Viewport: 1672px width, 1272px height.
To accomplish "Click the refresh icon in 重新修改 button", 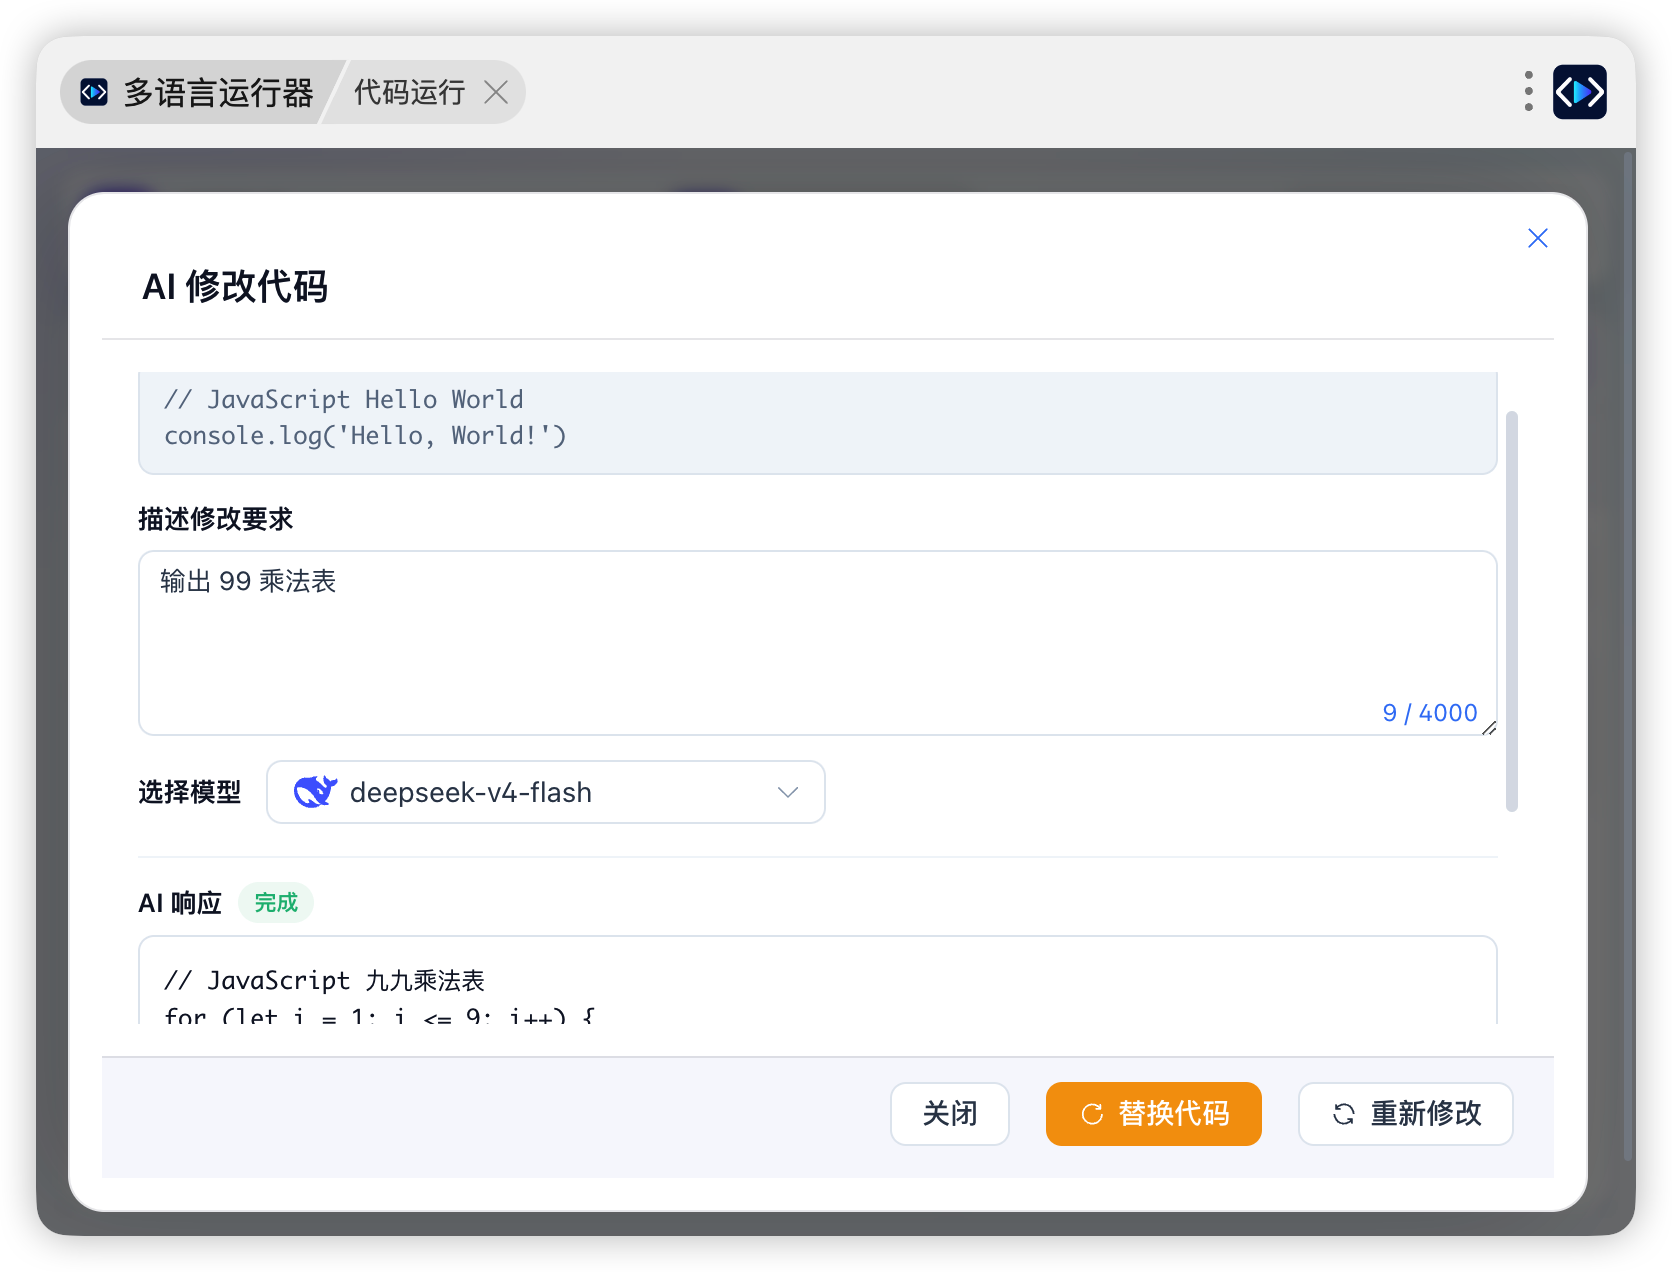I will click(x=1344, y=1114).
